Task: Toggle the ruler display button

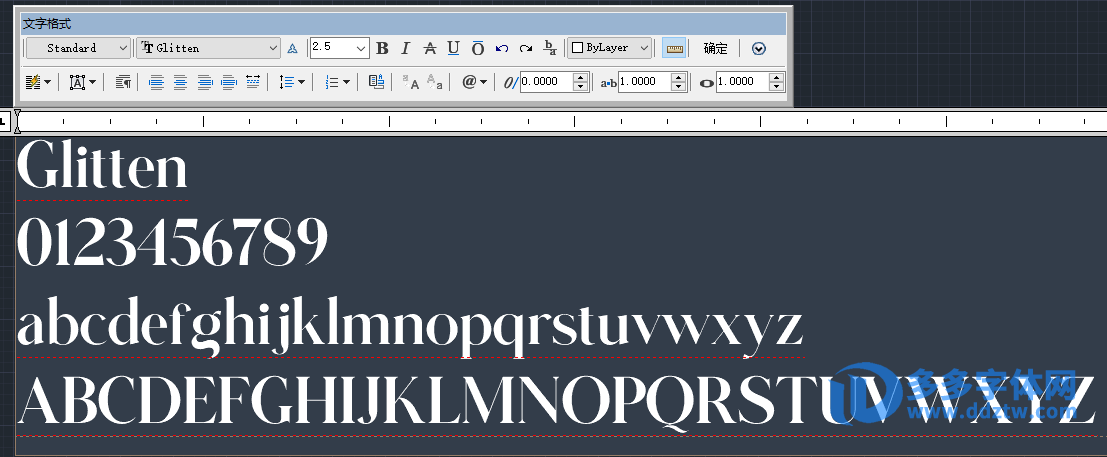Action: click(674, 48)
